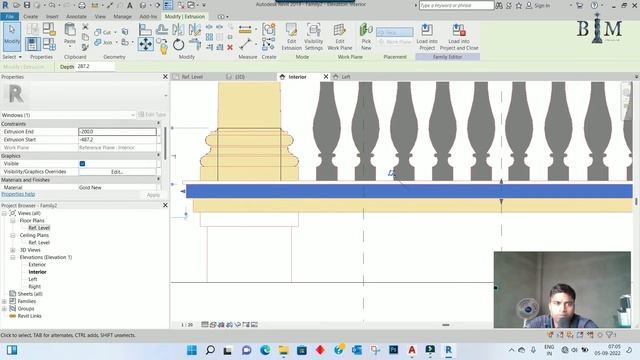Screen dimensions: 640x360
Task: Open the Select panel dropdown
Action: point(12,57)
